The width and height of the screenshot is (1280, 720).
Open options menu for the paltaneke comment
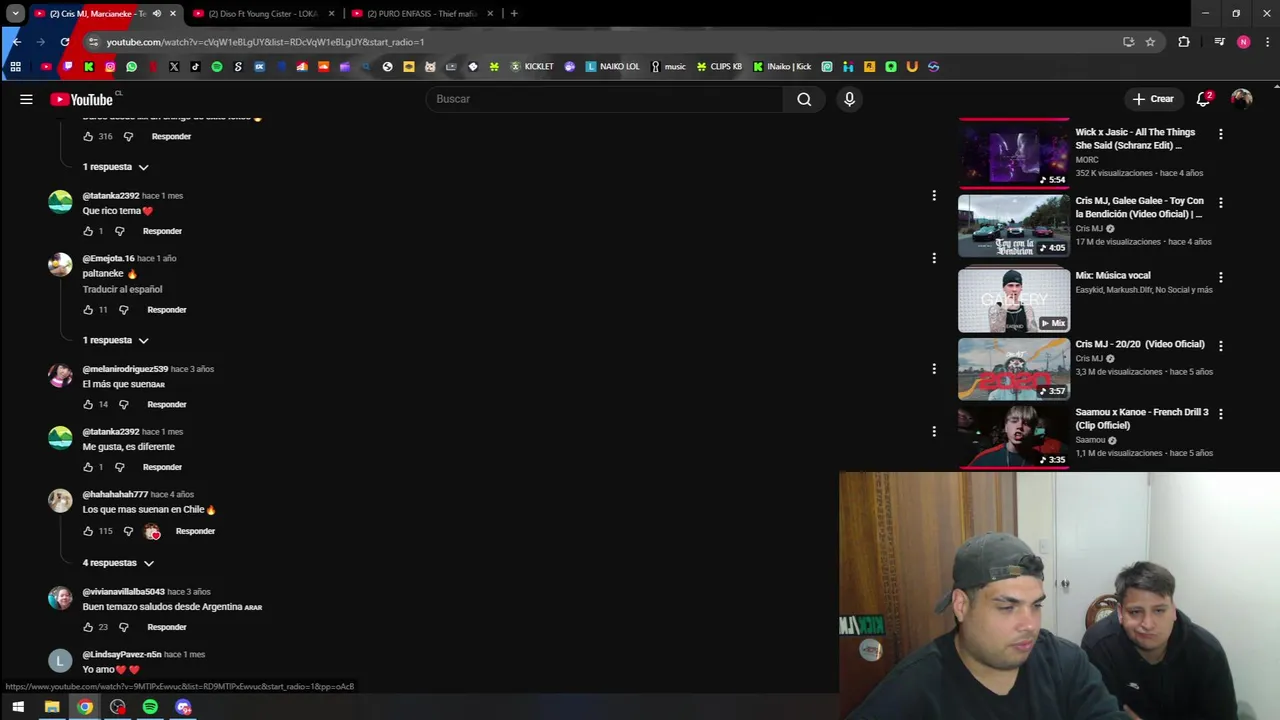pos(934,258)
